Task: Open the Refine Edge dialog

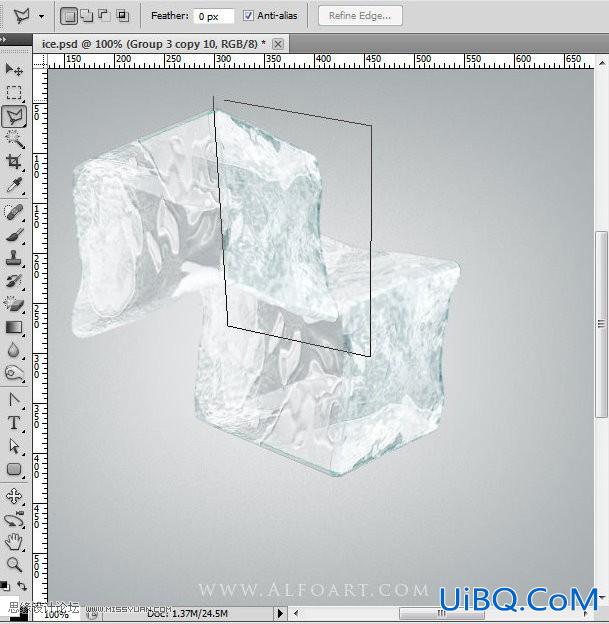Action: click(360, 16)
